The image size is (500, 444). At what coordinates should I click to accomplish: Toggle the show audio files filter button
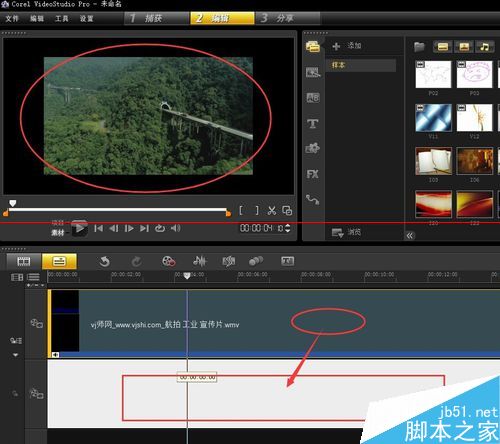tap(485, 47)
